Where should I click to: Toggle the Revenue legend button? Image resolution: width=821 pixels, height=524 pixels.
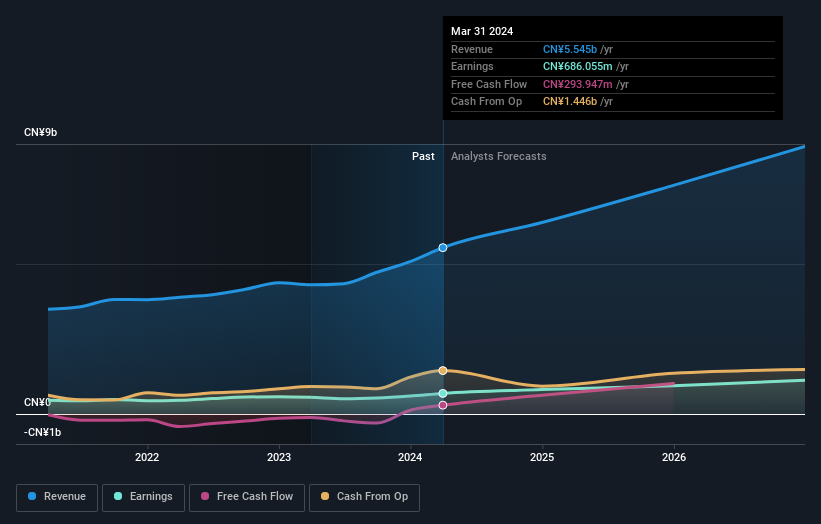pyautogui.click(x=57, y=497)
